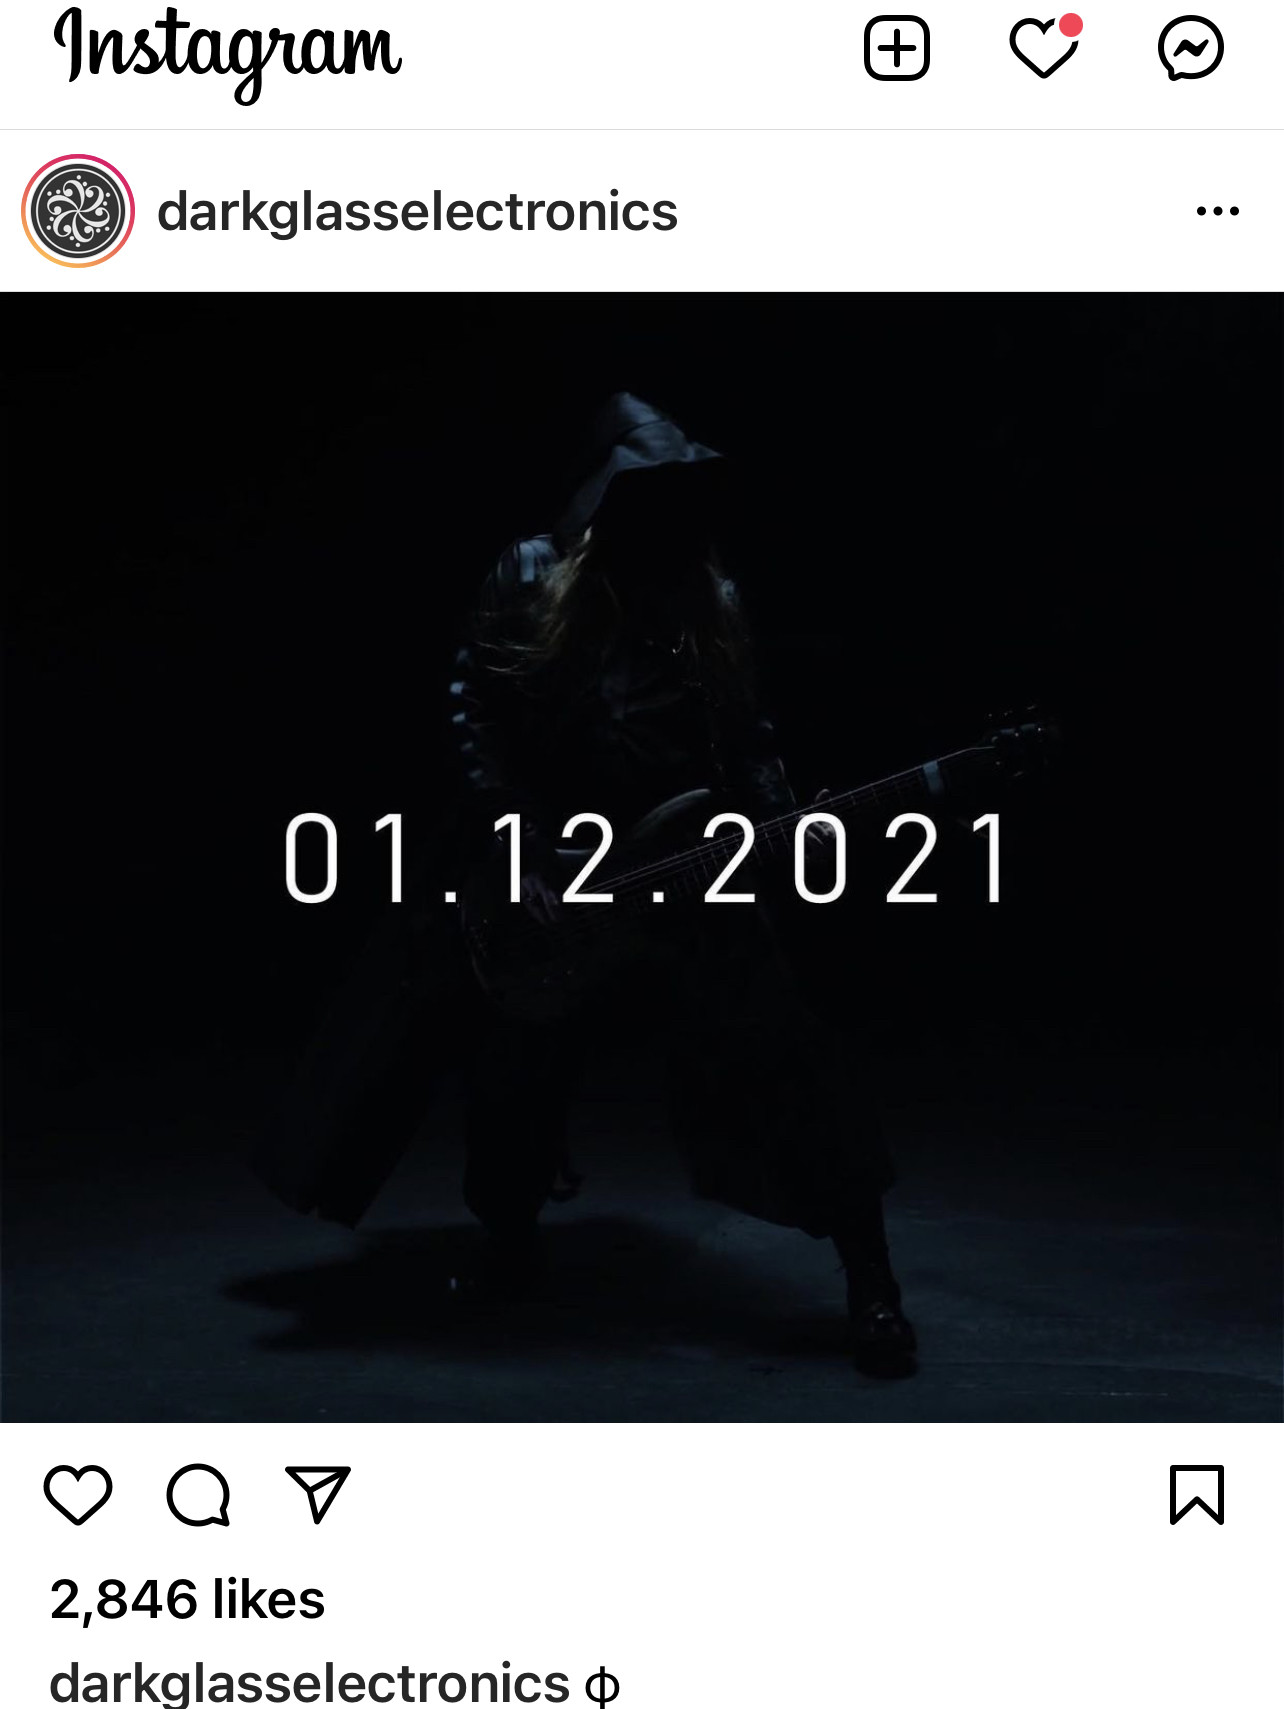Tap the phi symbol in caption
The image size is (1284, 1709).
pyautogui.click(x=602, y=1687)
